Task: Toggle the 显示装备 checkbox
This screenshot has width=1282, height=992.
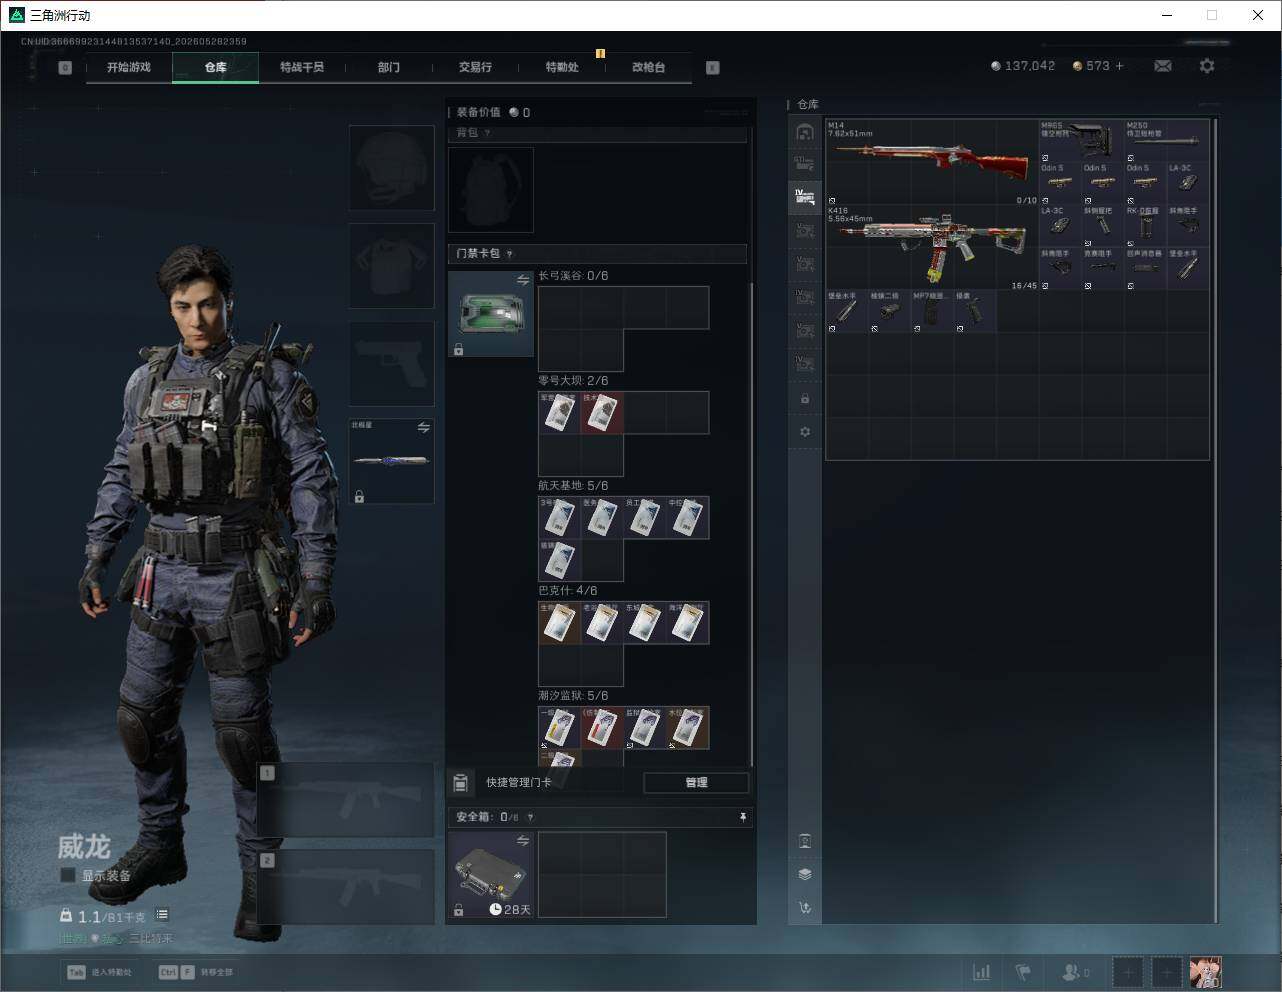Action: pos(68,875)
